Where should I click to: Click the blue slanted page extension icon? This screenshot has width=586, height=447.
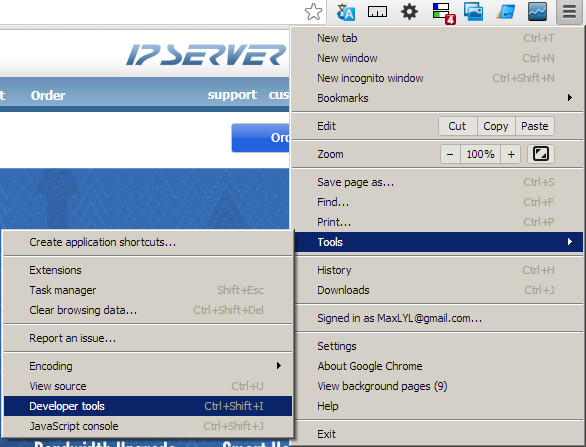tap(505, 12)
